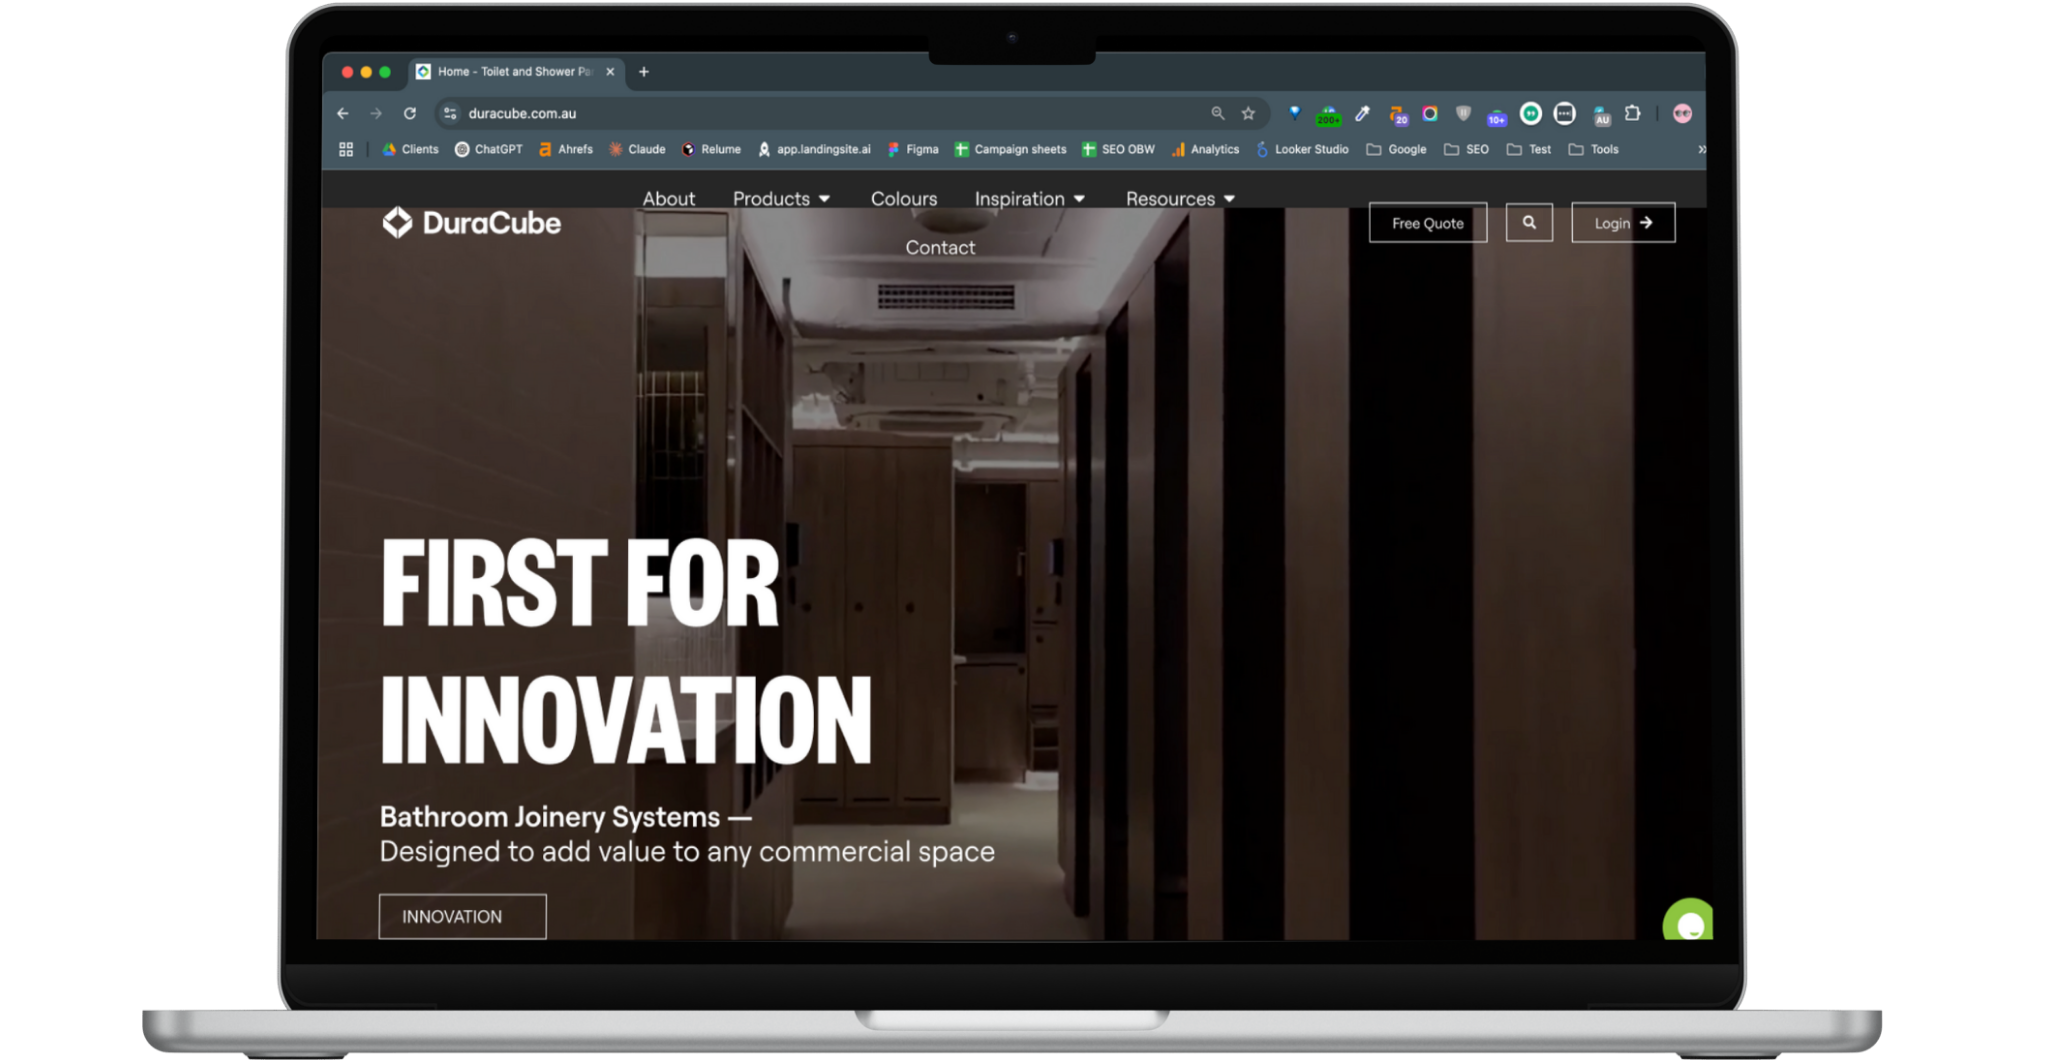
Task: Click the zoom magnifier icon in the address bar
Action: coord(1218,114)
